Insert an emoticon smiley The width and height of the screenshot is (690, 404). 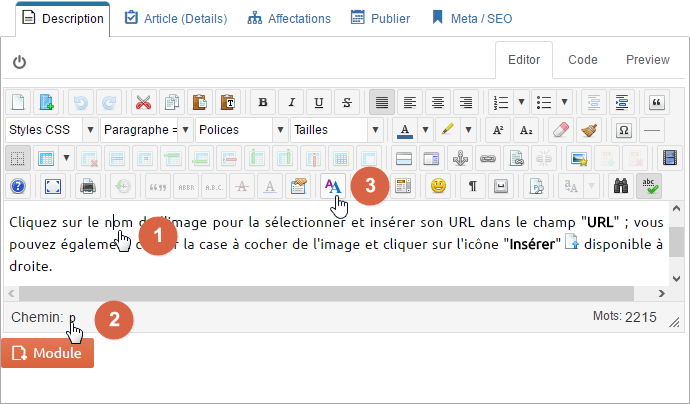[x=438, y=186]
